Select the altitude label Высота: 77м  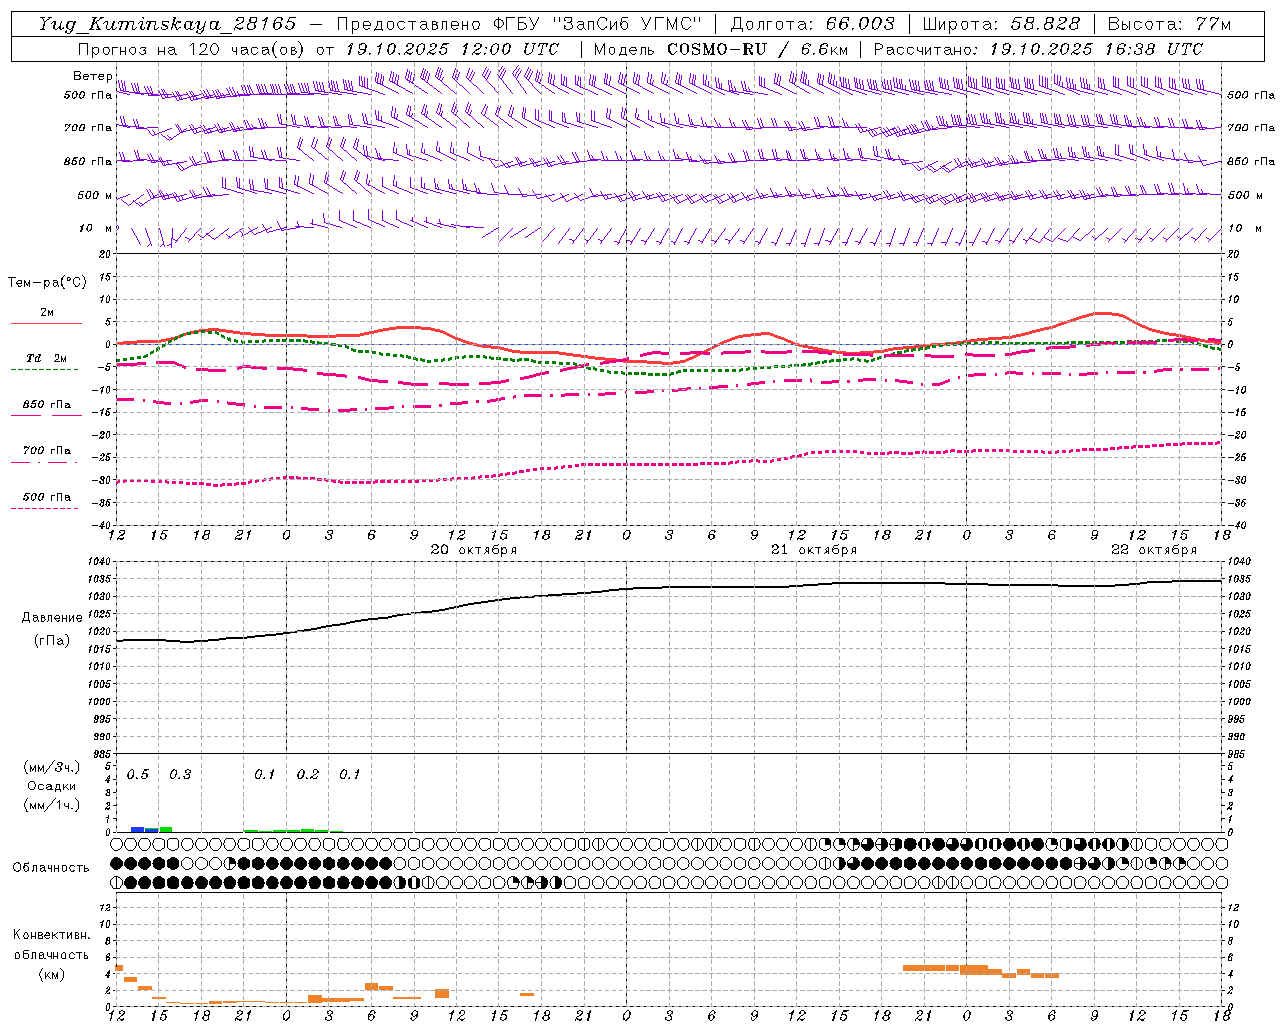coord(1169,24)
